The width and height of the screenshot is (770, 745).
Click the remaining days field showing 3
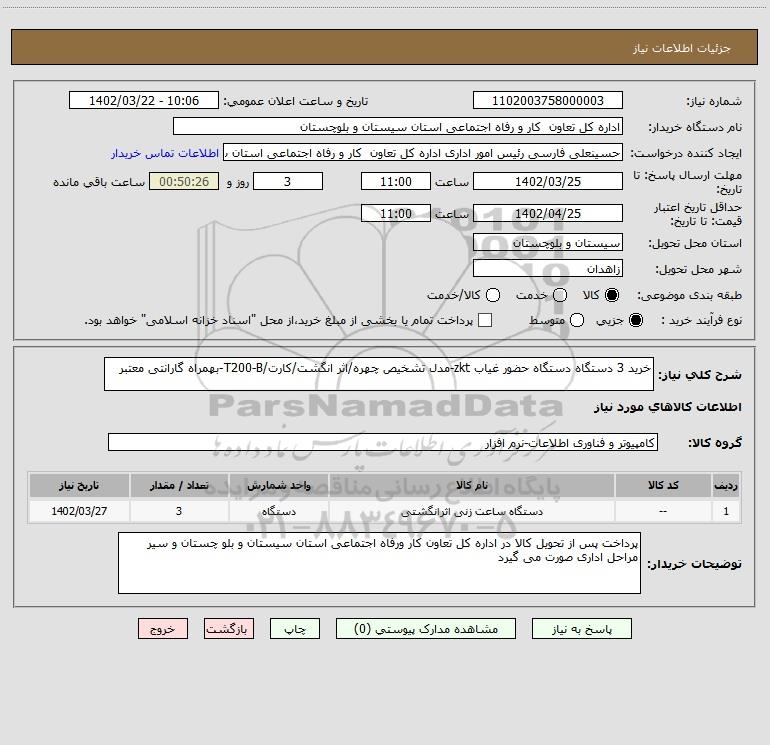point(288,181)
